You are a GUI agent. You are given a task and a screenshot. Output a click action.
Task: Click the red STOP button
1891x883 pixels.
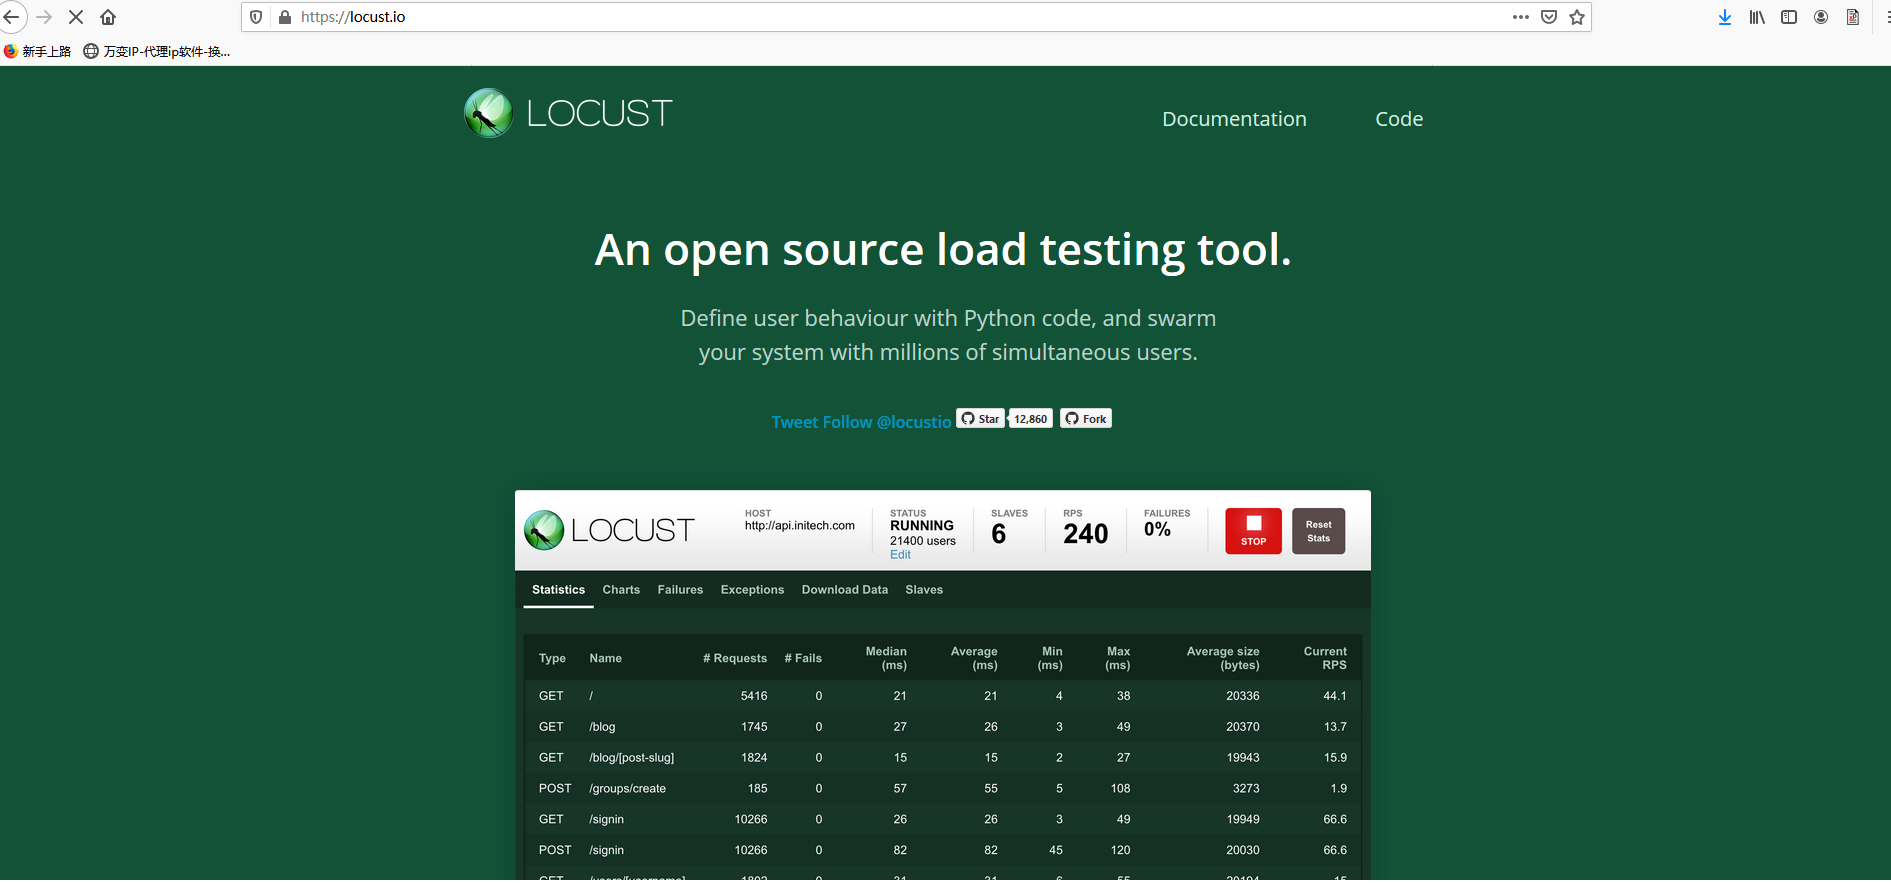tap(1253, 531)
